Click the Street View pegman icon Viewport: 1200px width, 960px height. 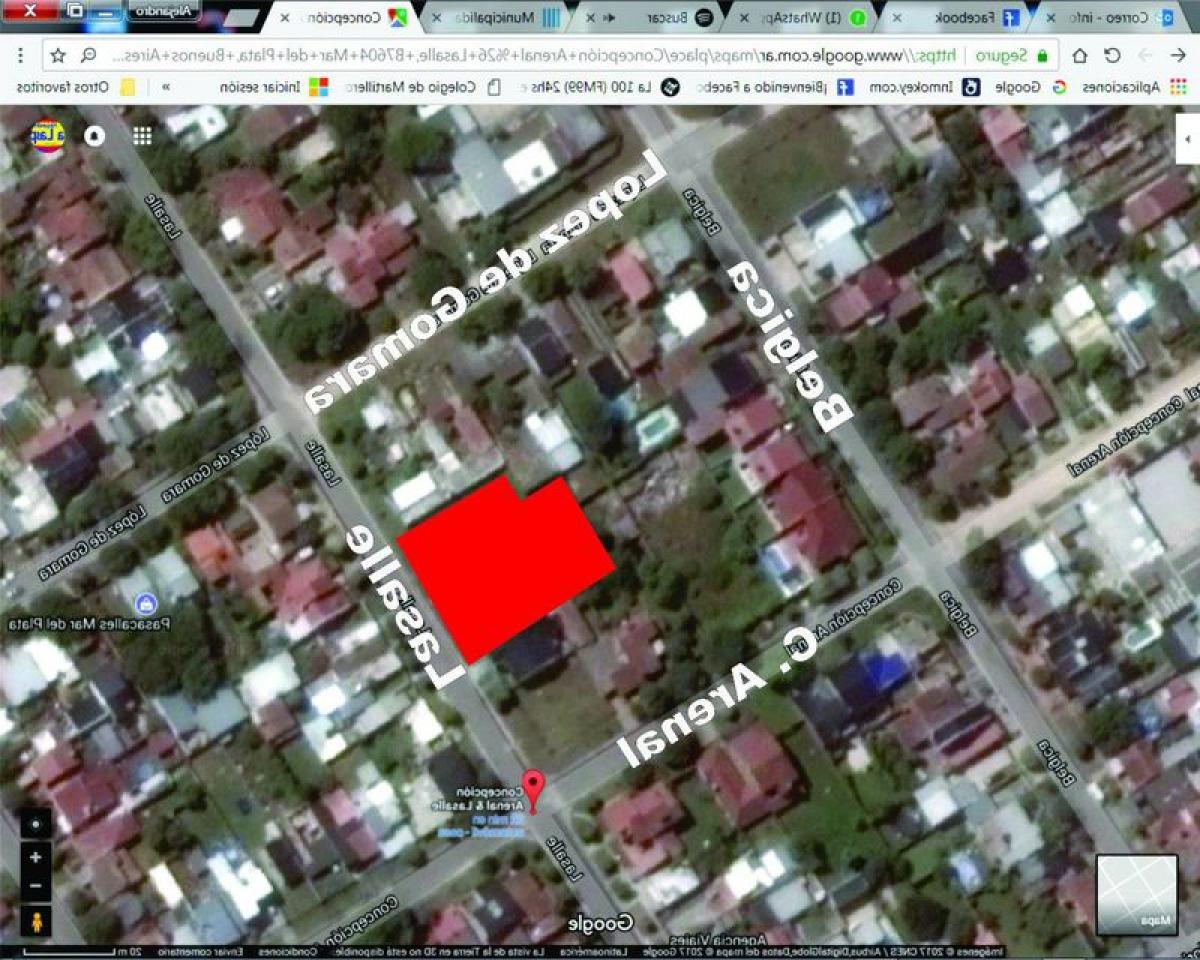[x=35, y=922]
